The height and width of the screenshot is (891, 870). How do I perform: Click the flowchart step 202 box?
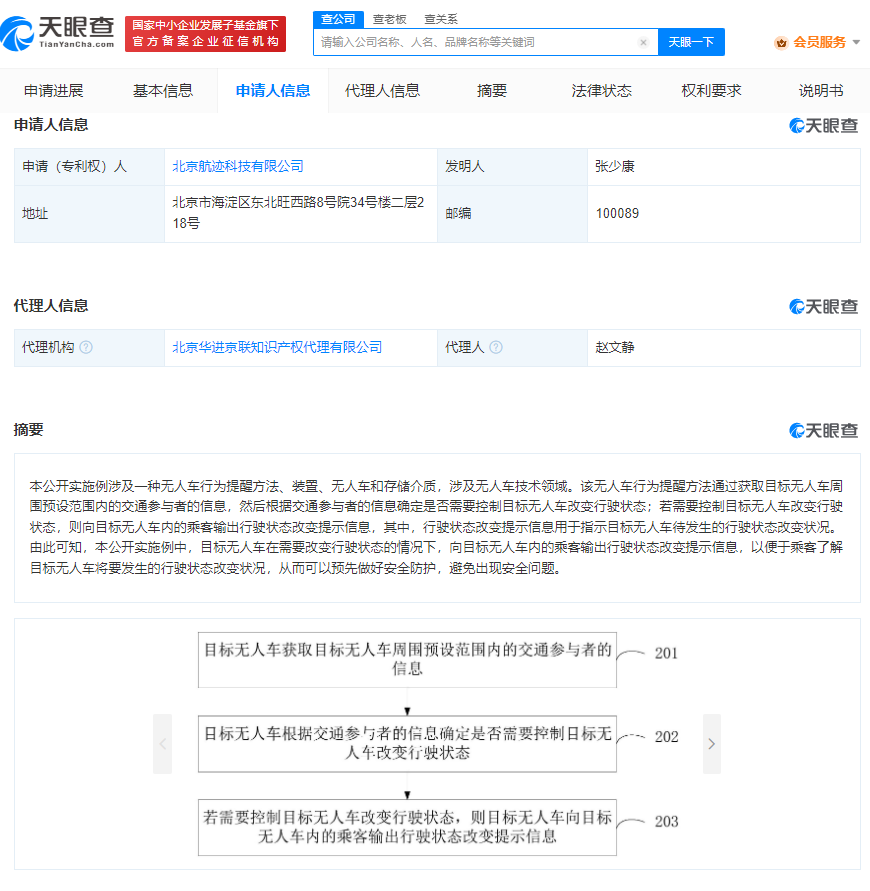(407, 743)
